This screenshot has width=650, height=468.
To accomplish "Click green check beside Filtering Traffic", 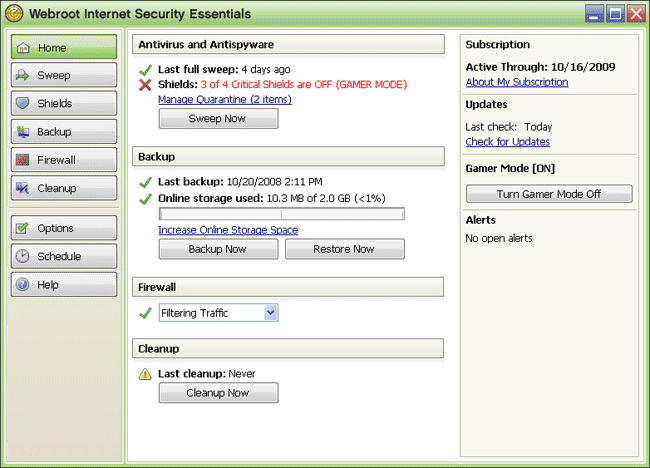I will 145,313.
